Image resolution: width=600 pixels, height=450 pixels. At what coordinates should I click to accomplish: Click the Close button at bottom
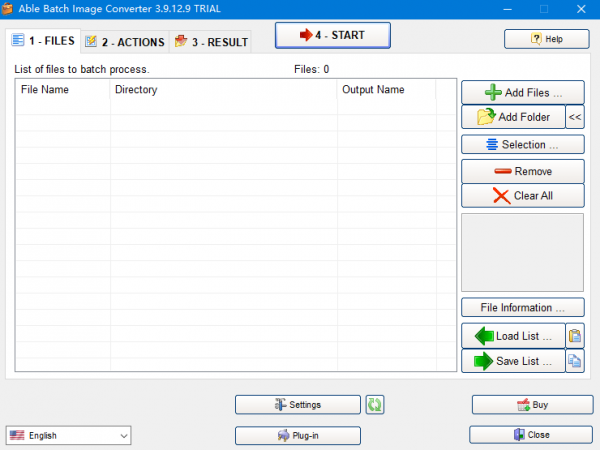531,435
